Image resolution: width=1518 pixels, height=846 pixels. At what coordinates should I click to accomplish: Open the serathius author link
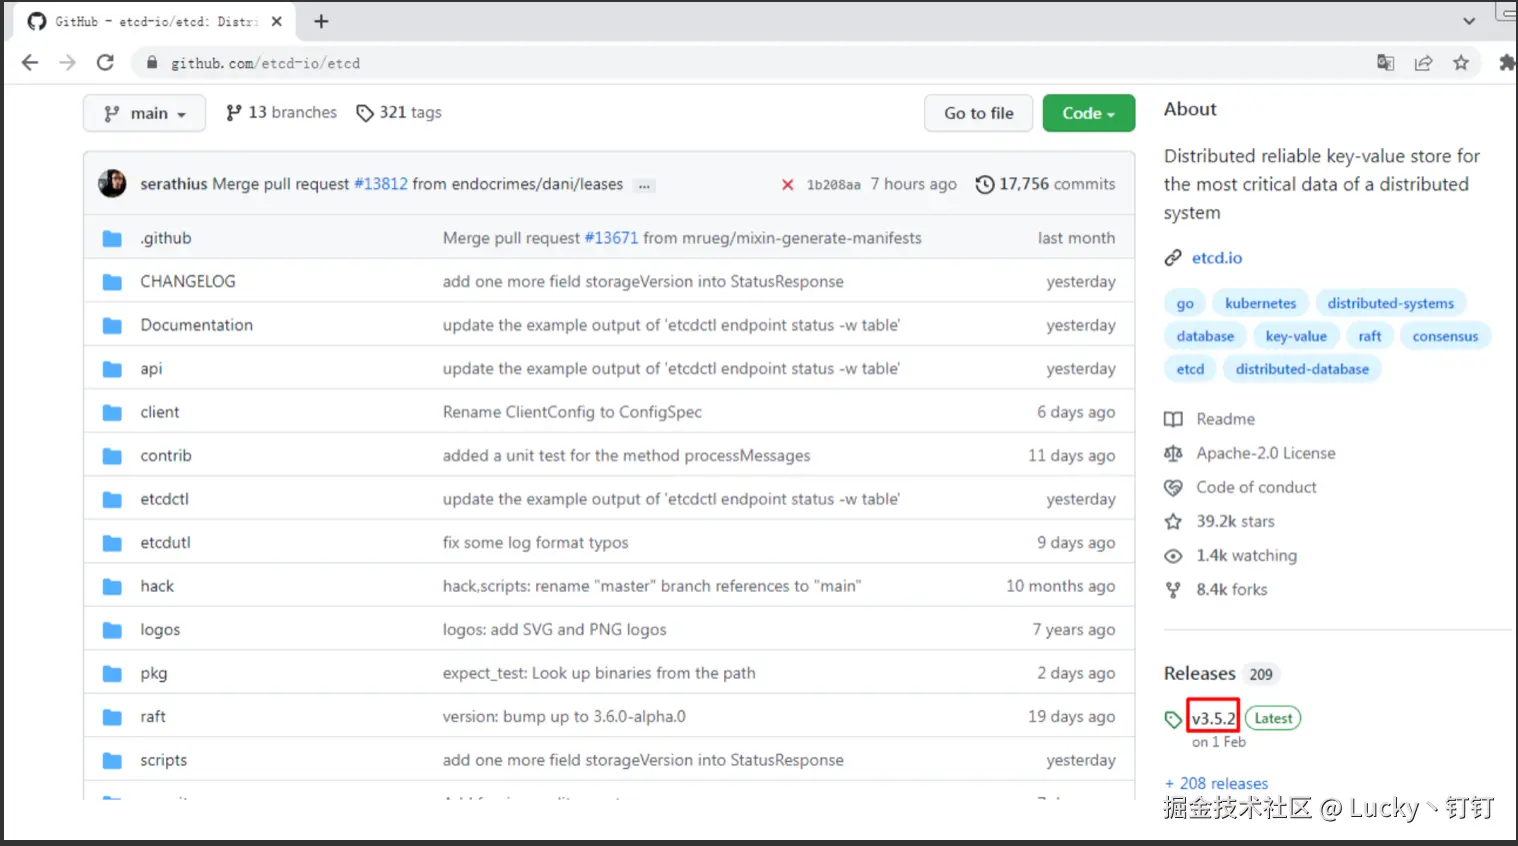[x=174, y=184]
